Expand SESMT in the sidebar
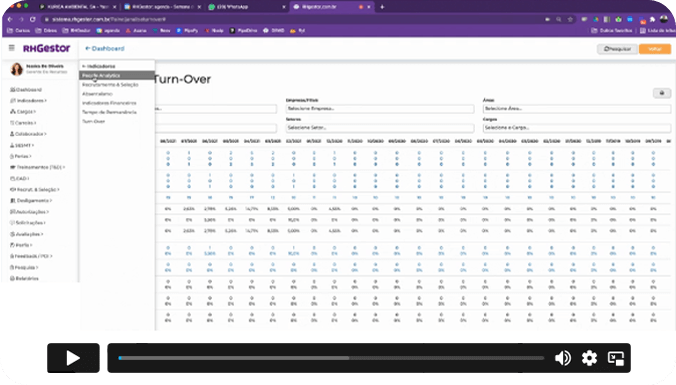Viewport: 676px width, 385px height. (22, 145)
